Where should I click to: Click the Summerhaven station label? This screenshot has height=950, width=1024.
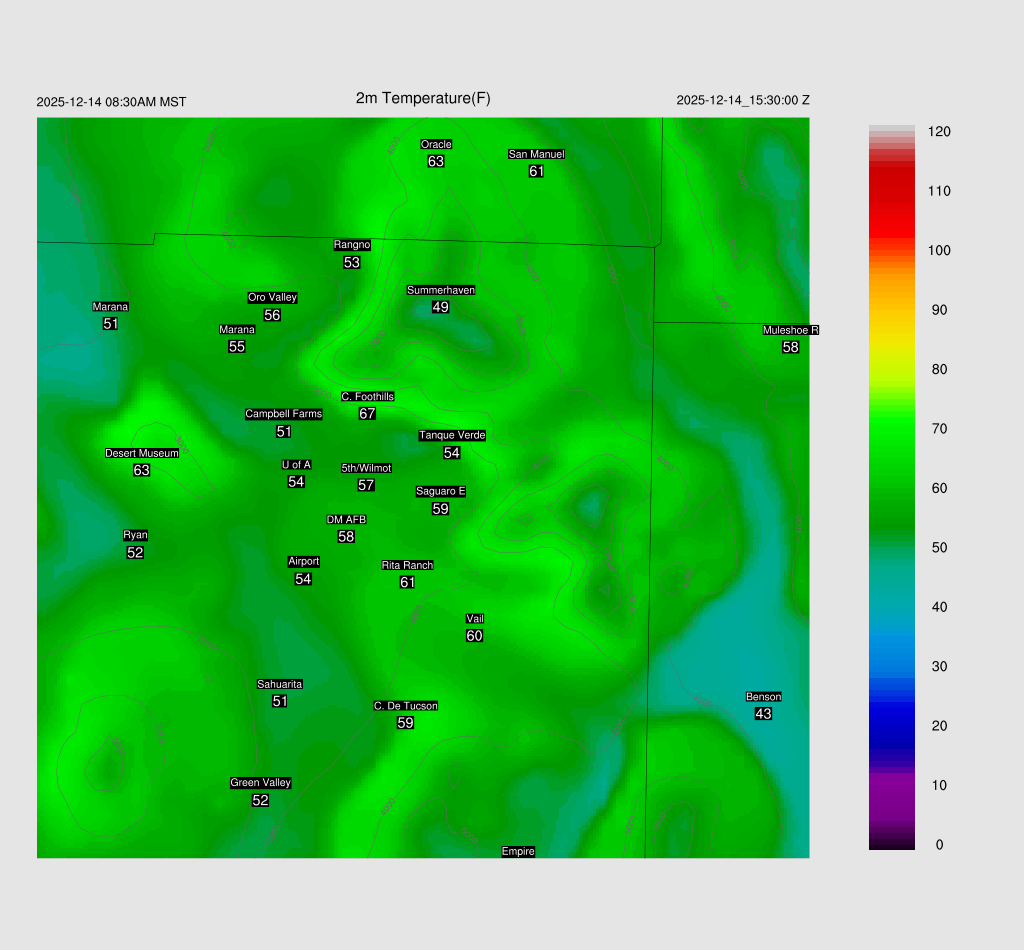coord(440,290)
